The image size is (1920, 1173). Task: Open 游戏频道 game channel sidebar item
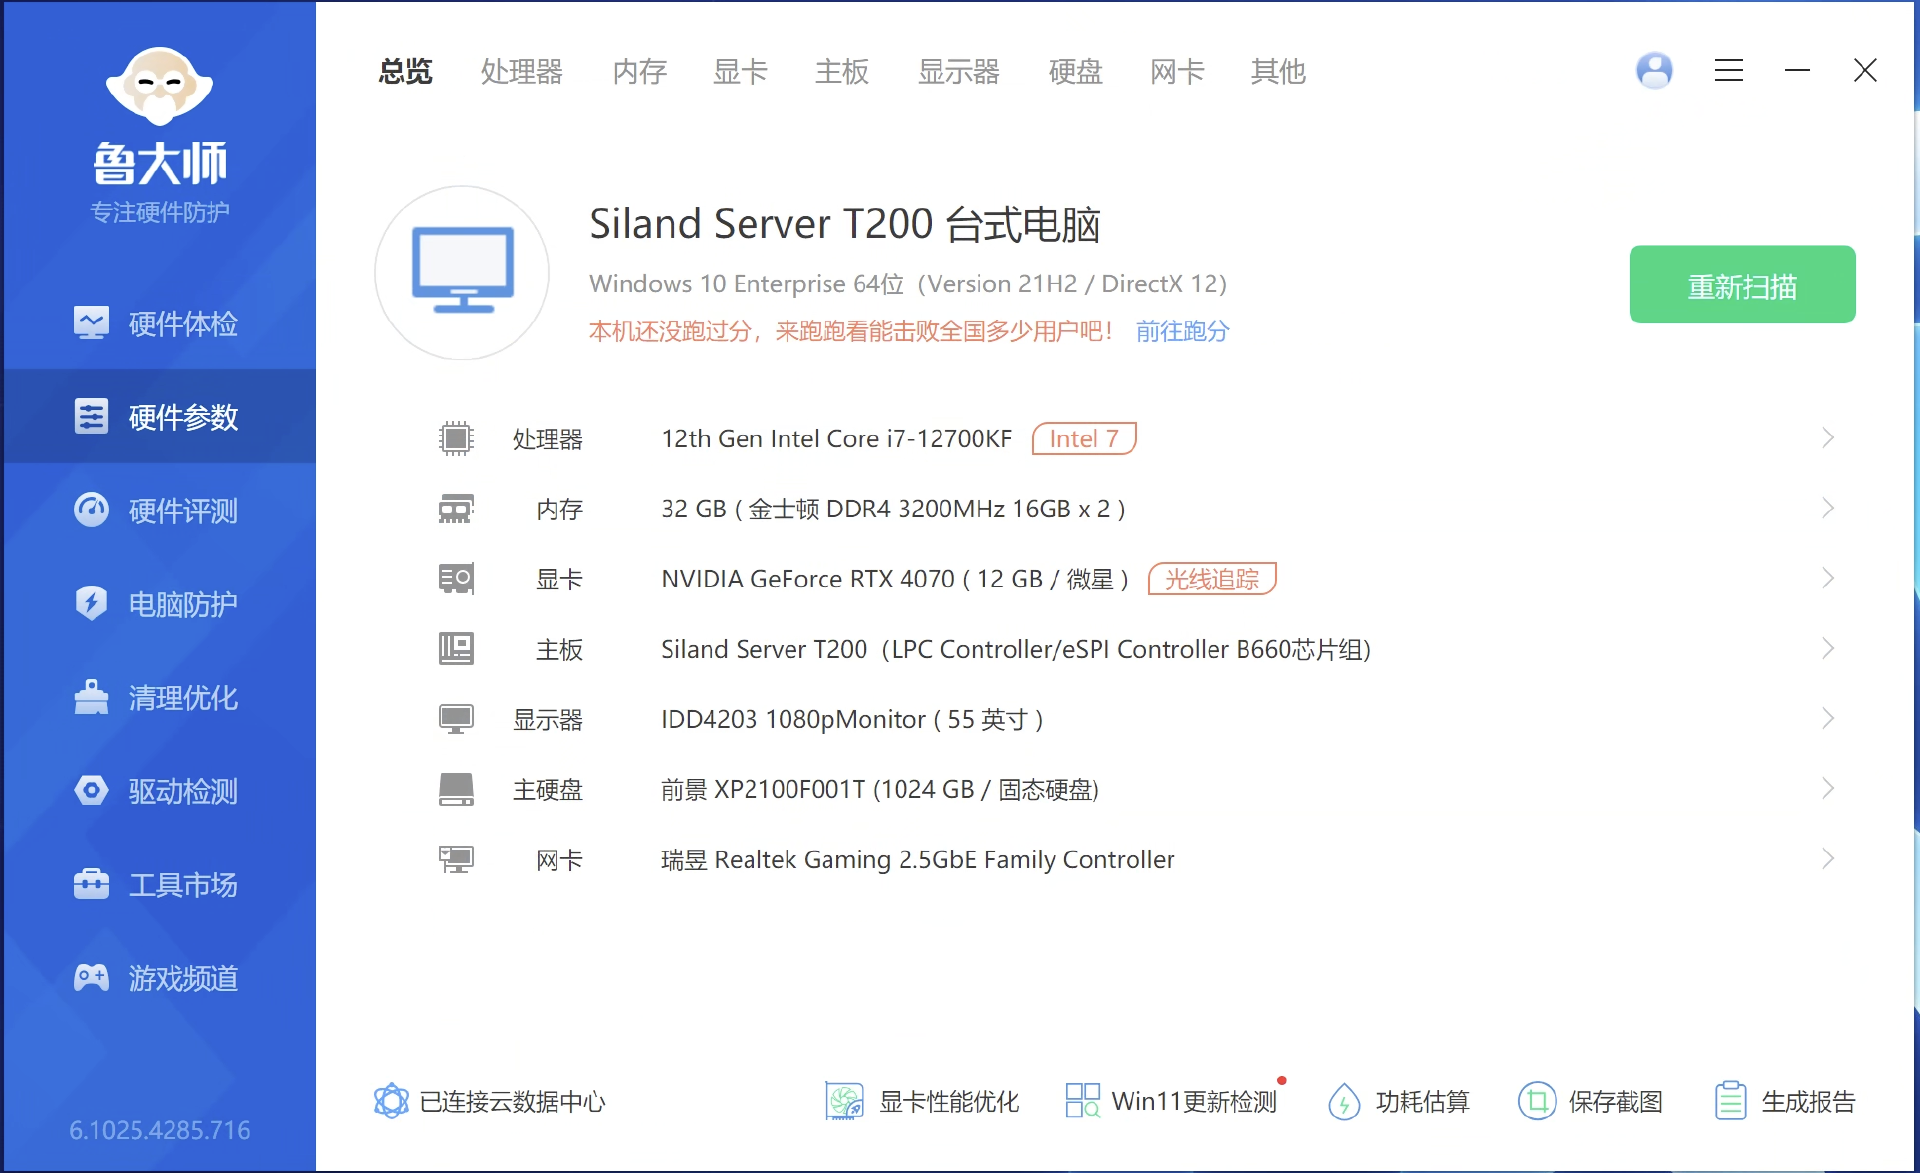pyautogui.click(x=160, y=977)
